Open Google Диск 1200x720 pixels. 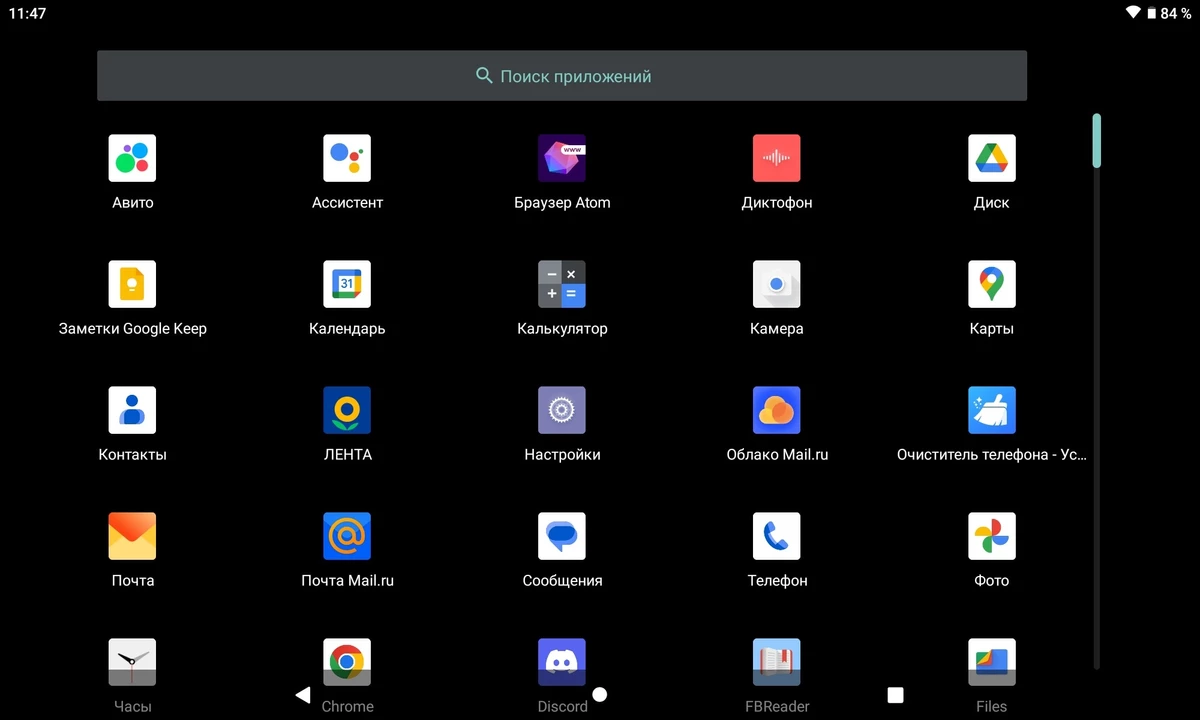click(992, 158)
